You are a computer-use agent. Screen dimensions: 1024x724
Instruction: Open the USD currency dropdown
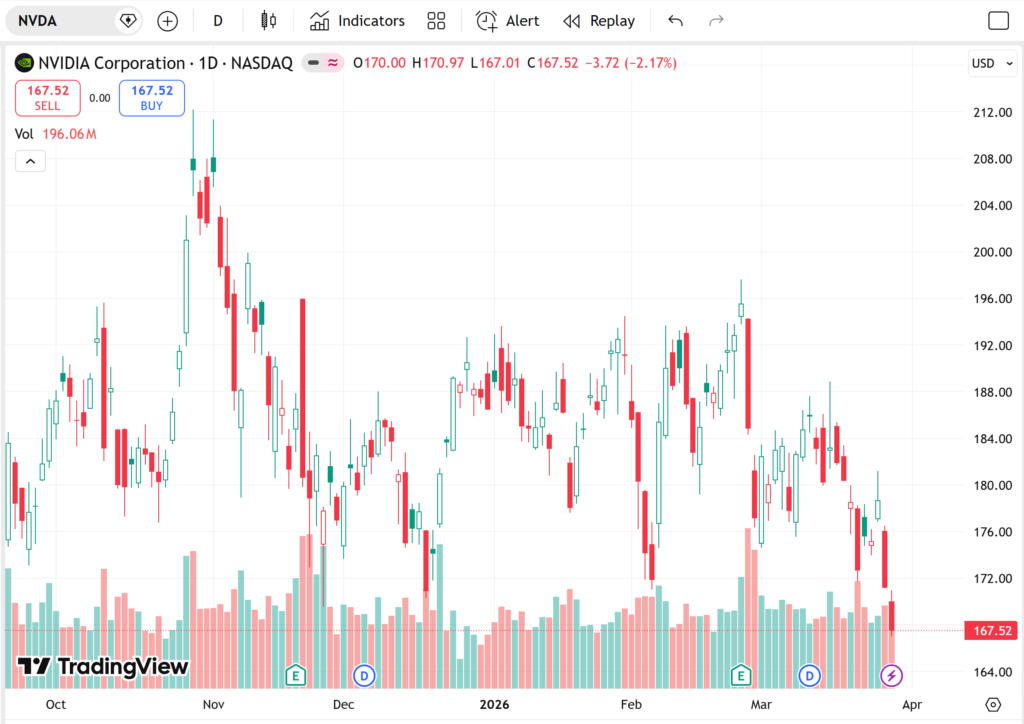click(x=990, y=63)
